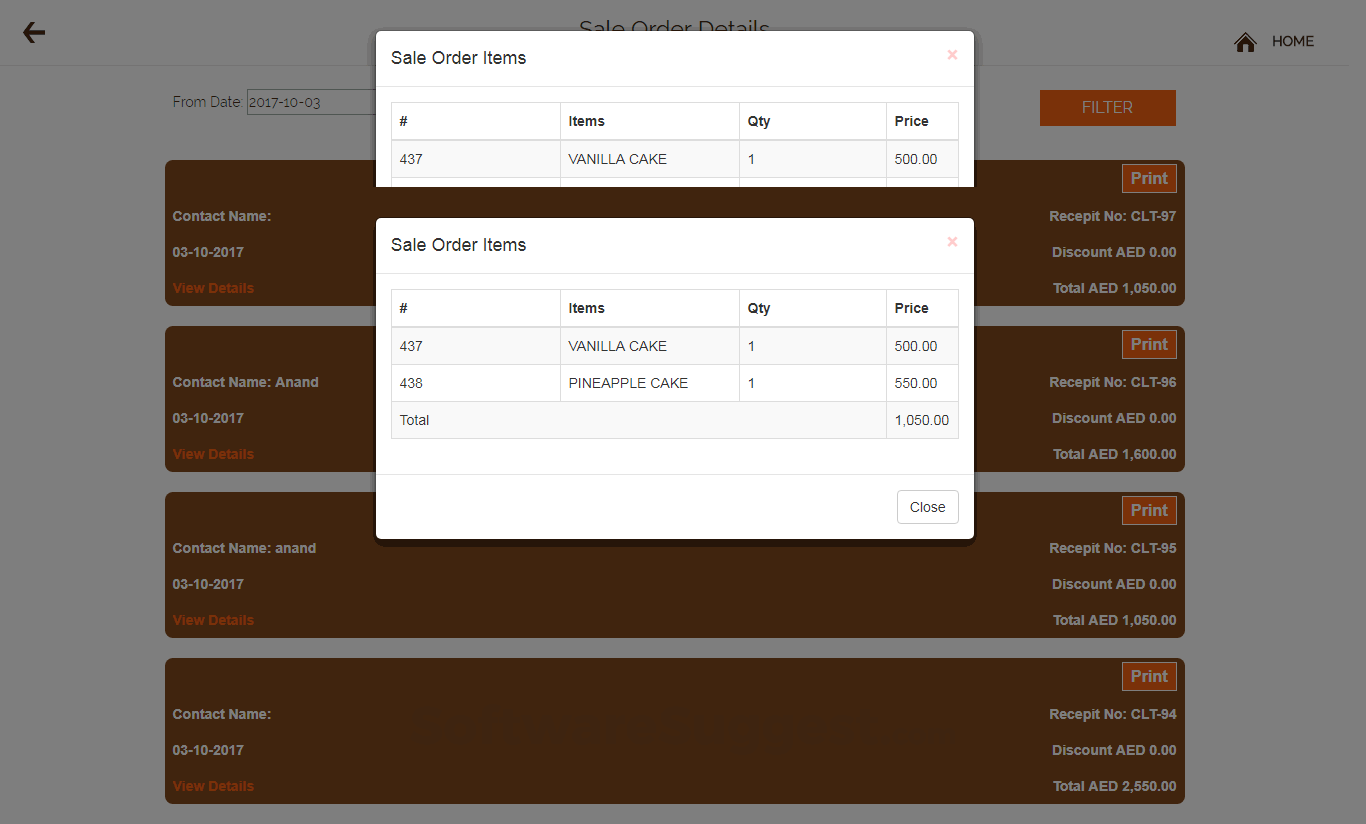Open View Details for contact Anand
The width and height of the screenshot is (1366, 824).
click(213, 453)
